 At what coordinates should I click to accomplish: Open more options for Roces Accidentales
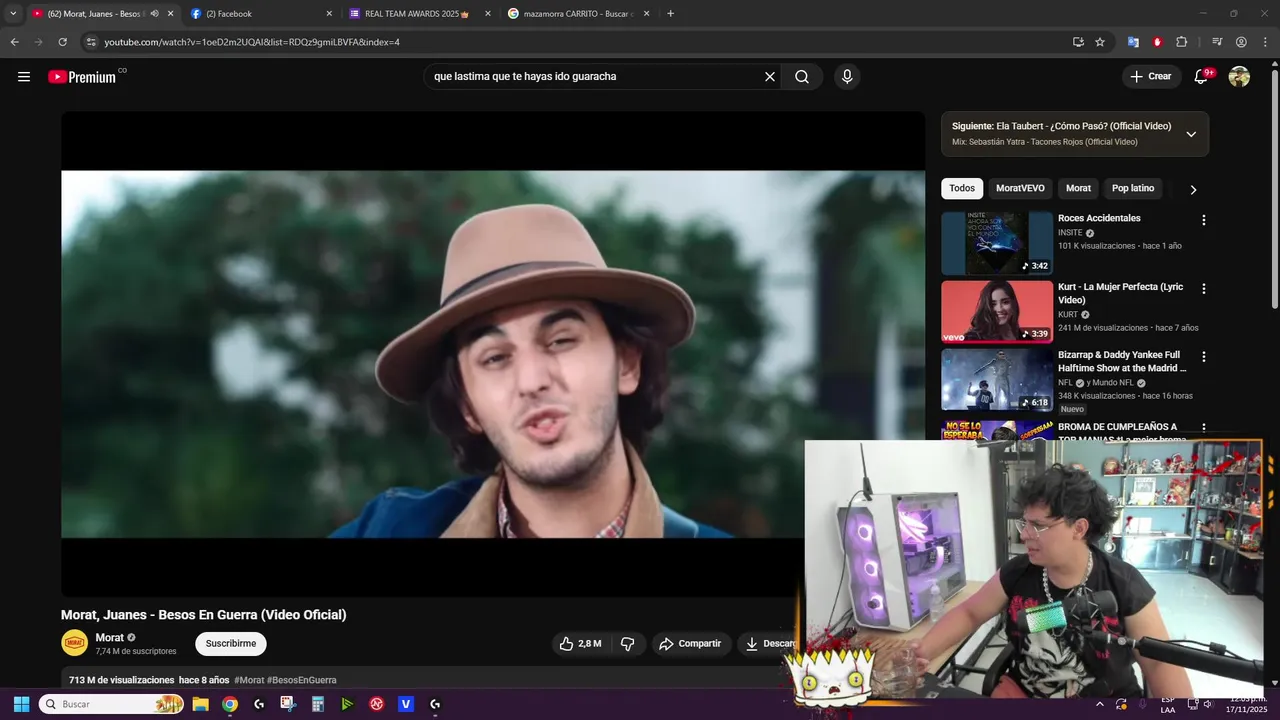(x=1204, y=220)
